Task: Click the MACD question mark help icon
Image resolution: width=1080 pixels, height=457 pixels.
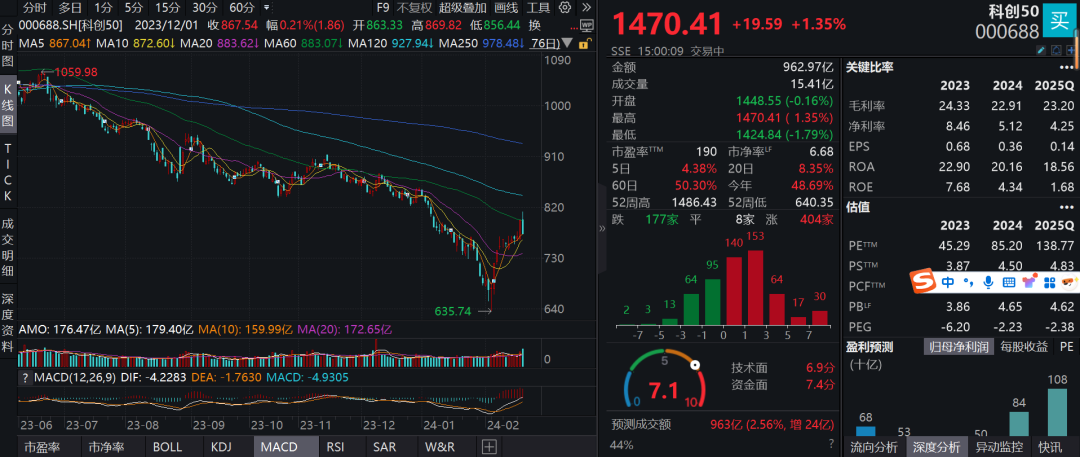Action: tap(26, 377)
